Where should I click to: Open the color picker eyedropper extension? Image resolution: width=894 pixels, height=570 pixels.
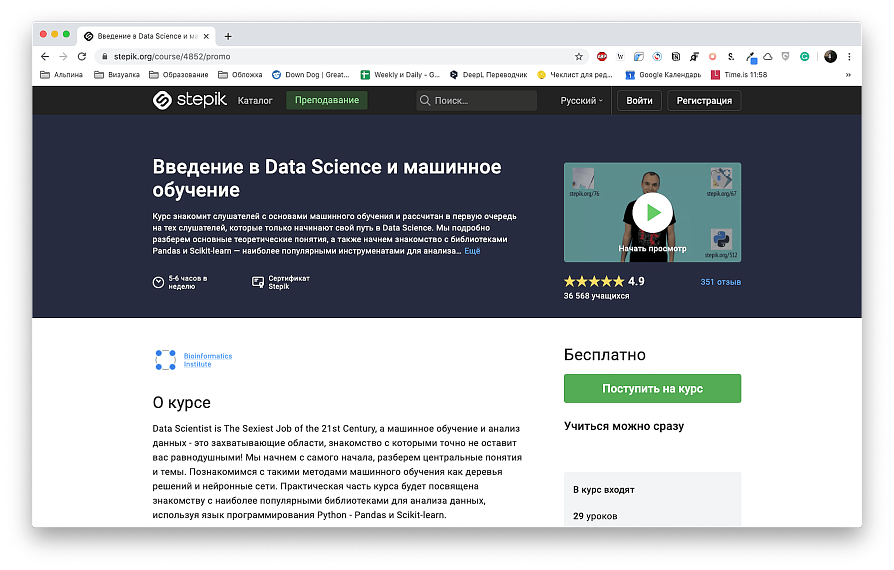[x=751, y=57]
